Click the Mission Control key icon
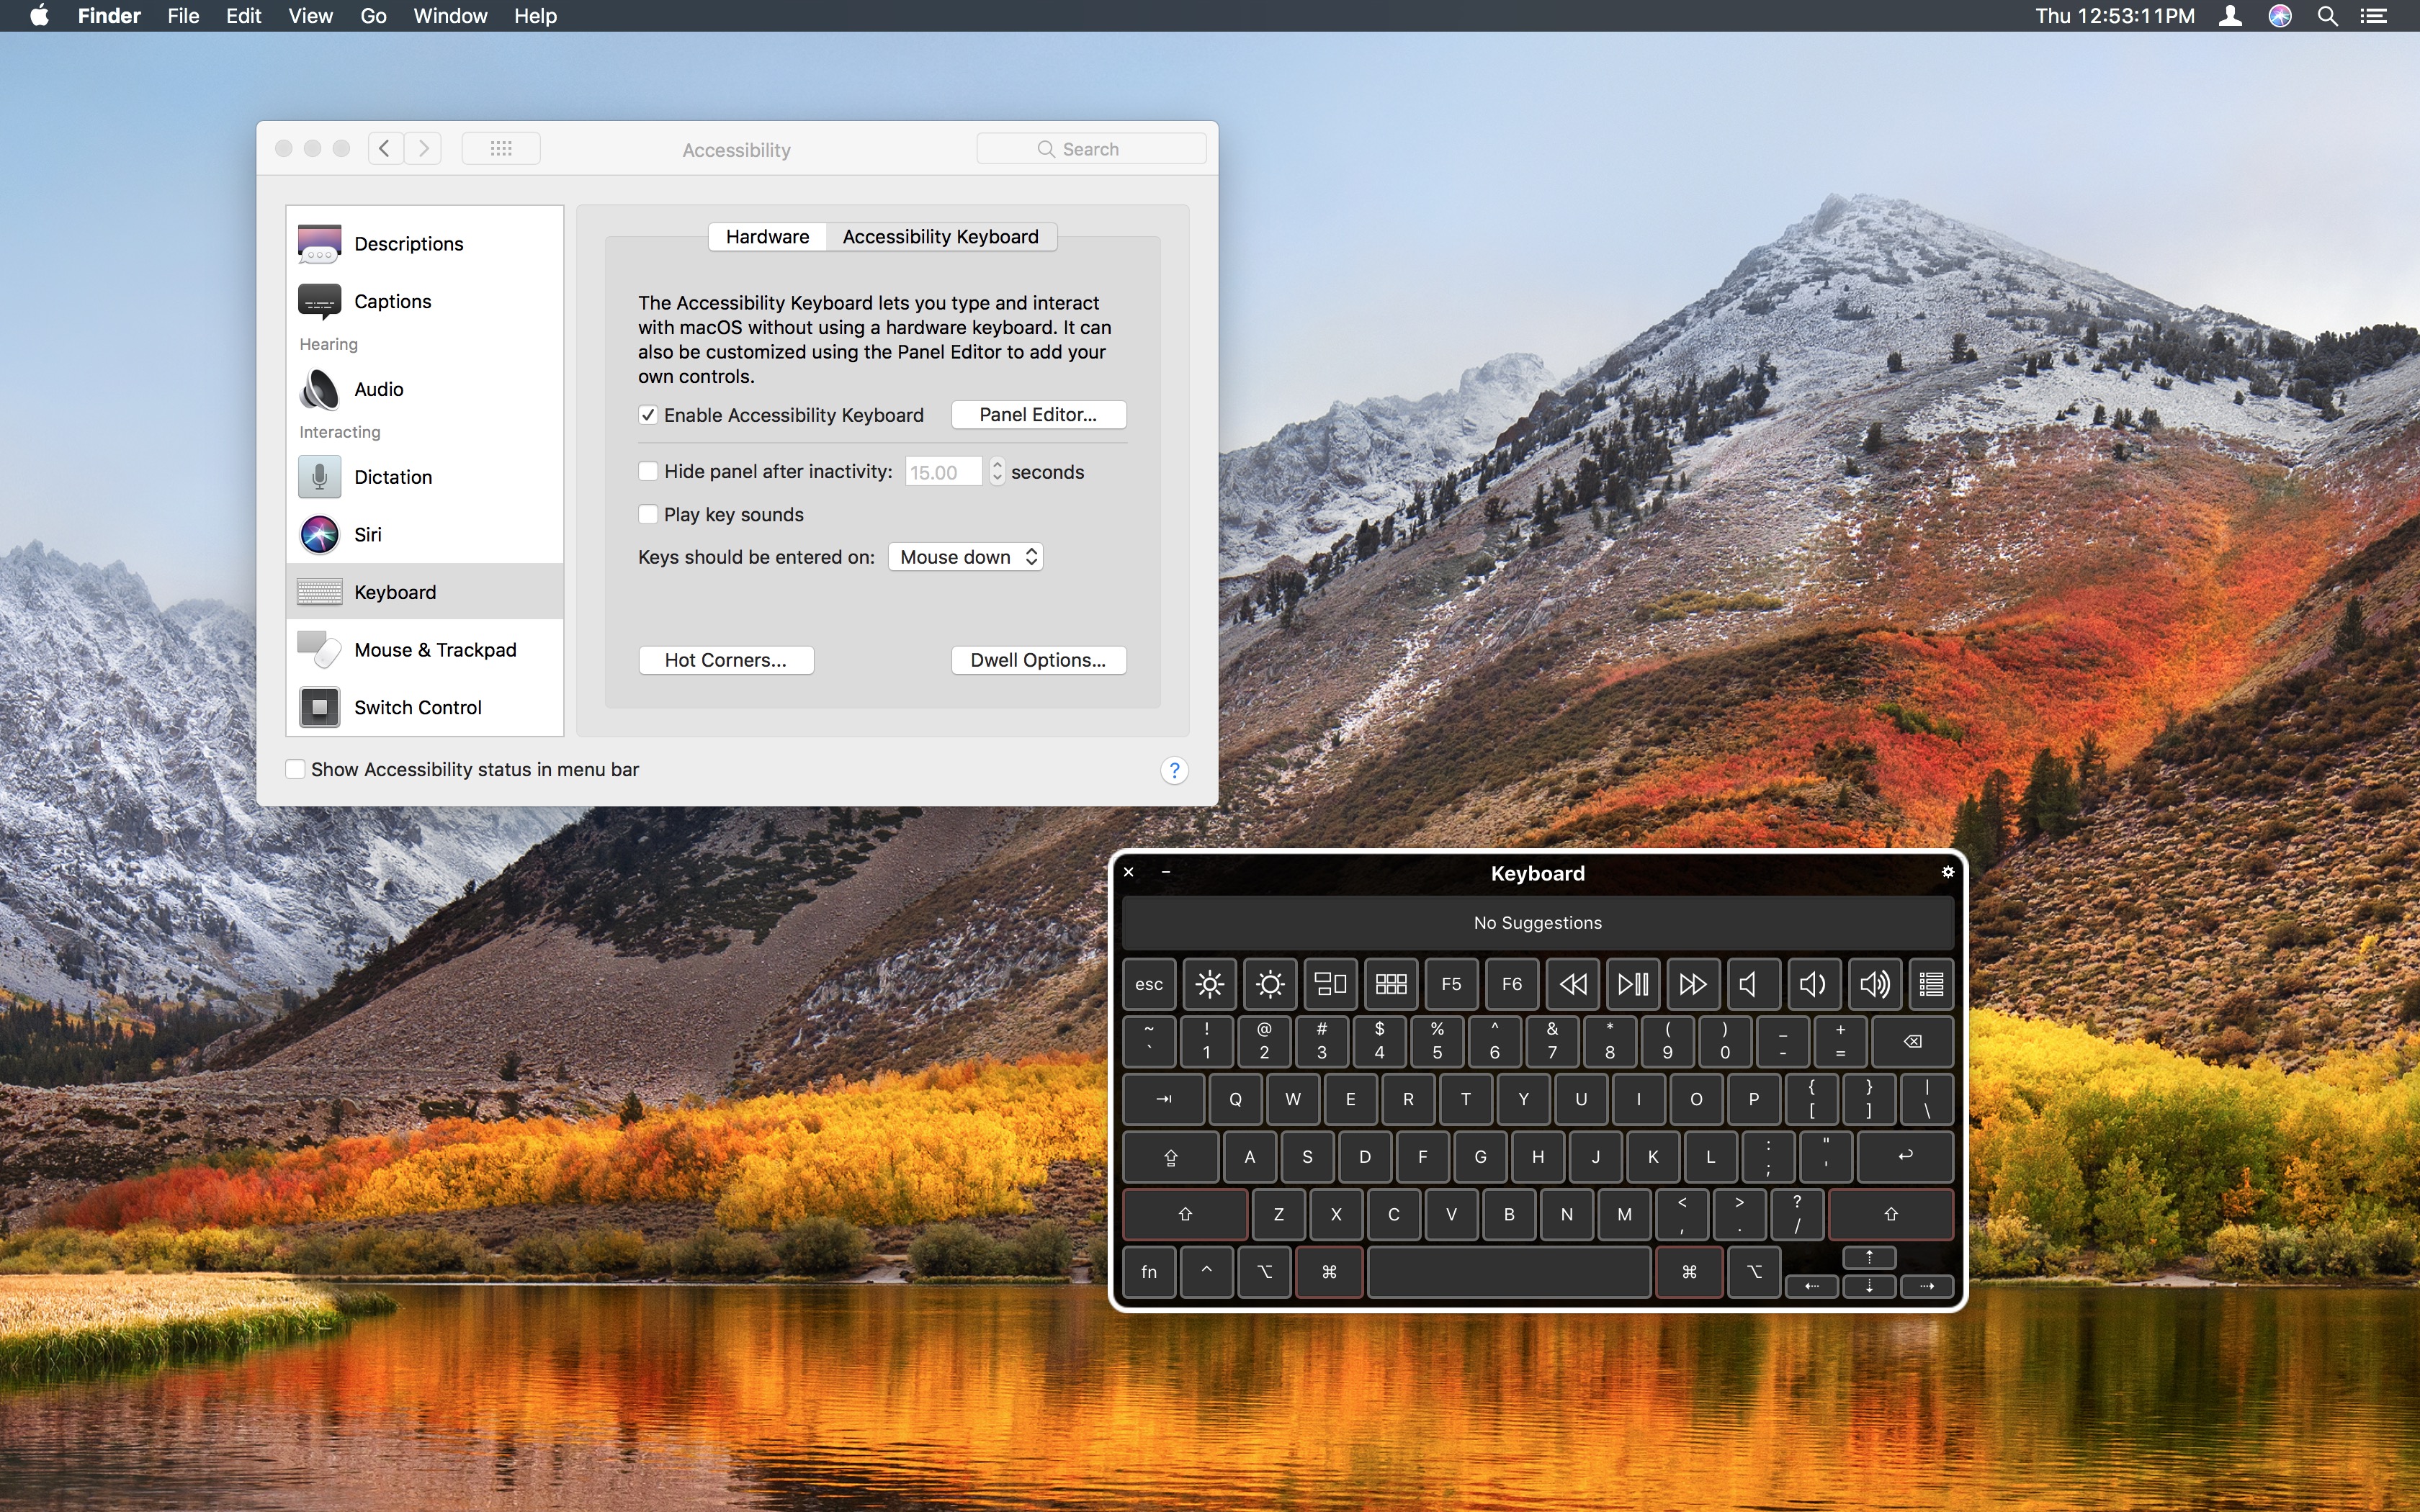Screen dimensions: 2420x1512 [x=1329, y=984]
